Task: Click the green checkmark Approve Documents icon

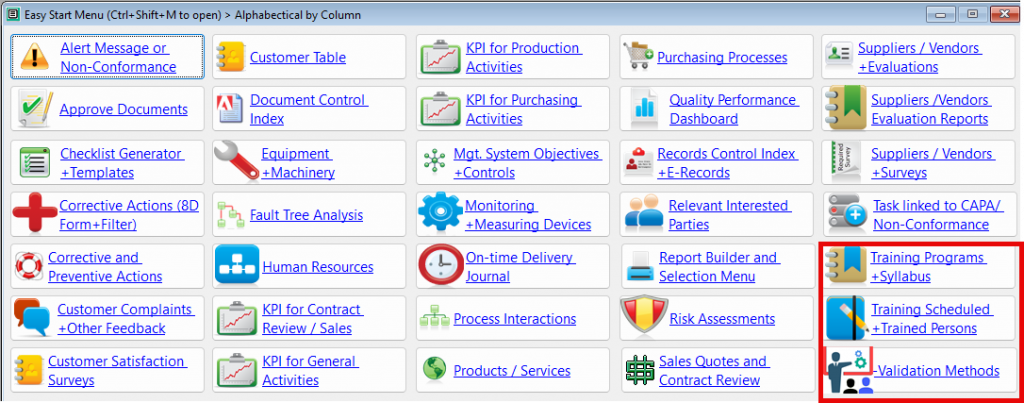Action: pyautogui.click(x=34, y=109)
